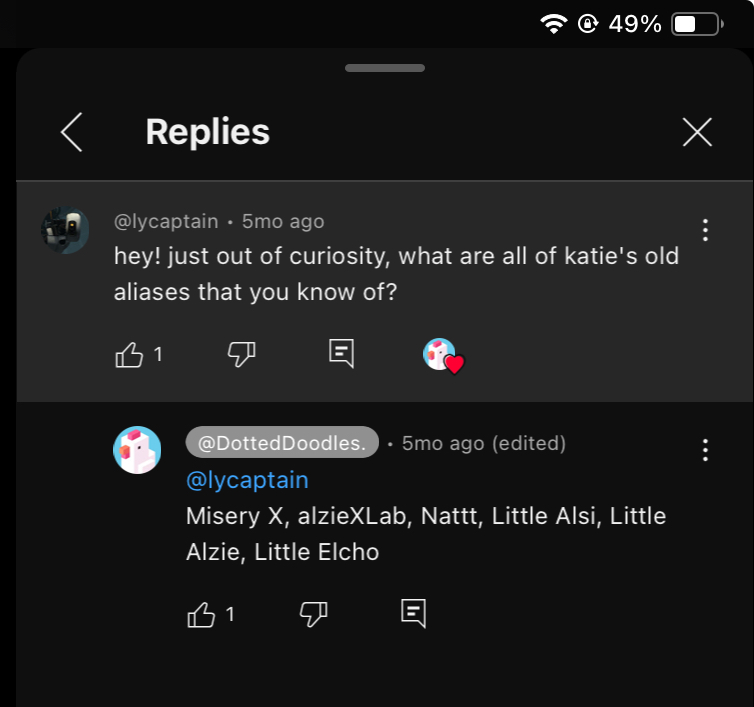Go back using the left arrow
This screenshot has width=754, height=707.
pyautogui.click(x=72, y=132)
